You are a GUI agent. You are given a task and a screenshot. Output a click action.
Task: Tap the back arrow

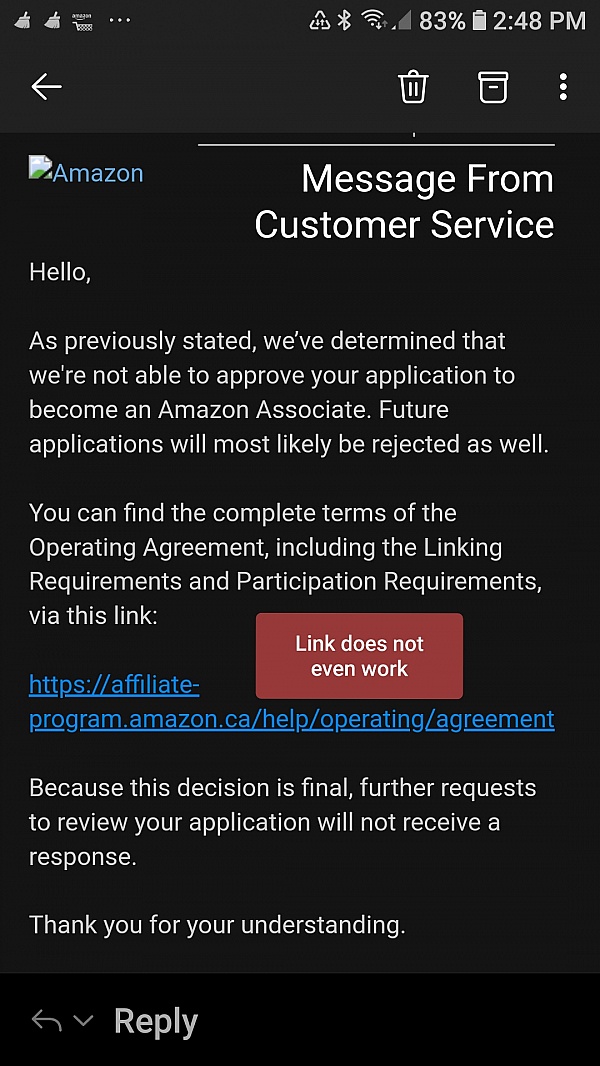pyautogui.click(x=46, y=87)
